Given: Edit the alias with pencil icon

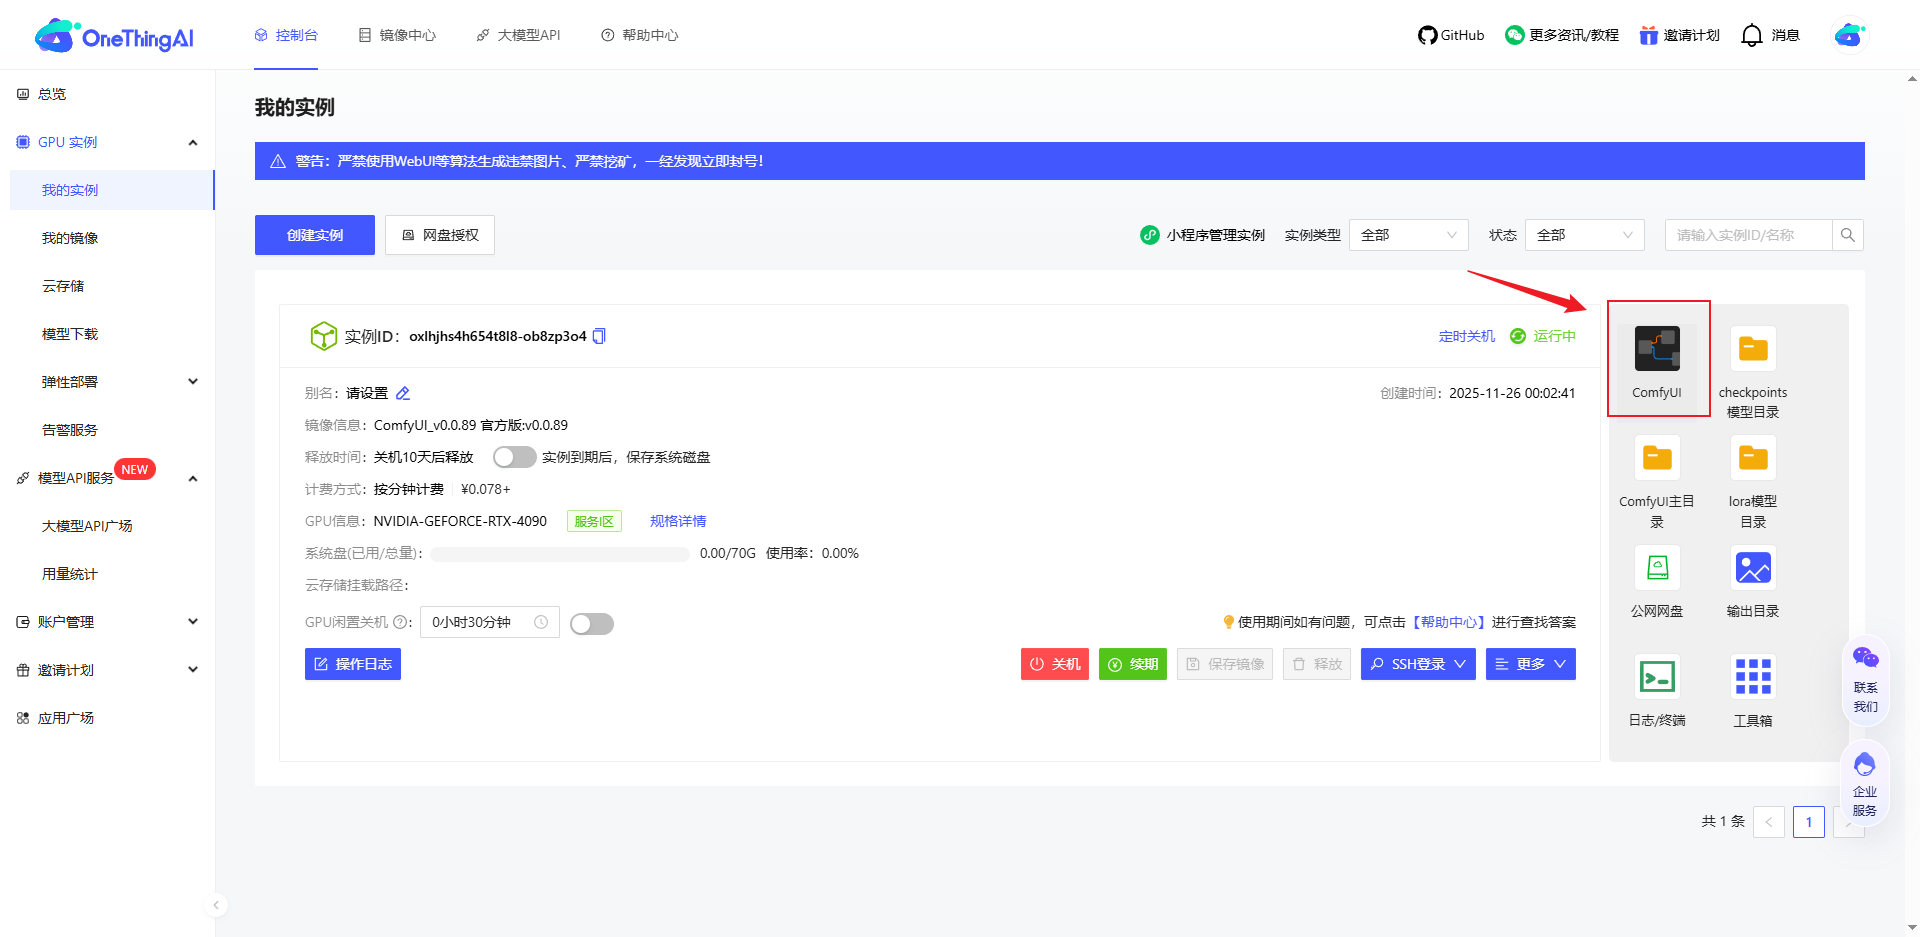Looking at the screenshot, I should (403, 393).
